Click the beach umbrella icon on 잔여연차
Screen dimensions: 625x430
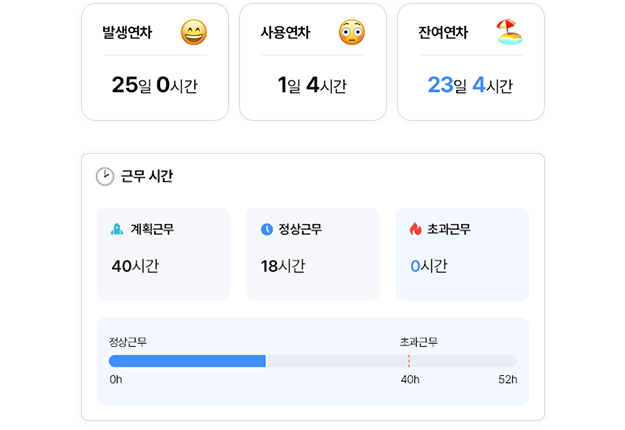click(x=510, y=33)
